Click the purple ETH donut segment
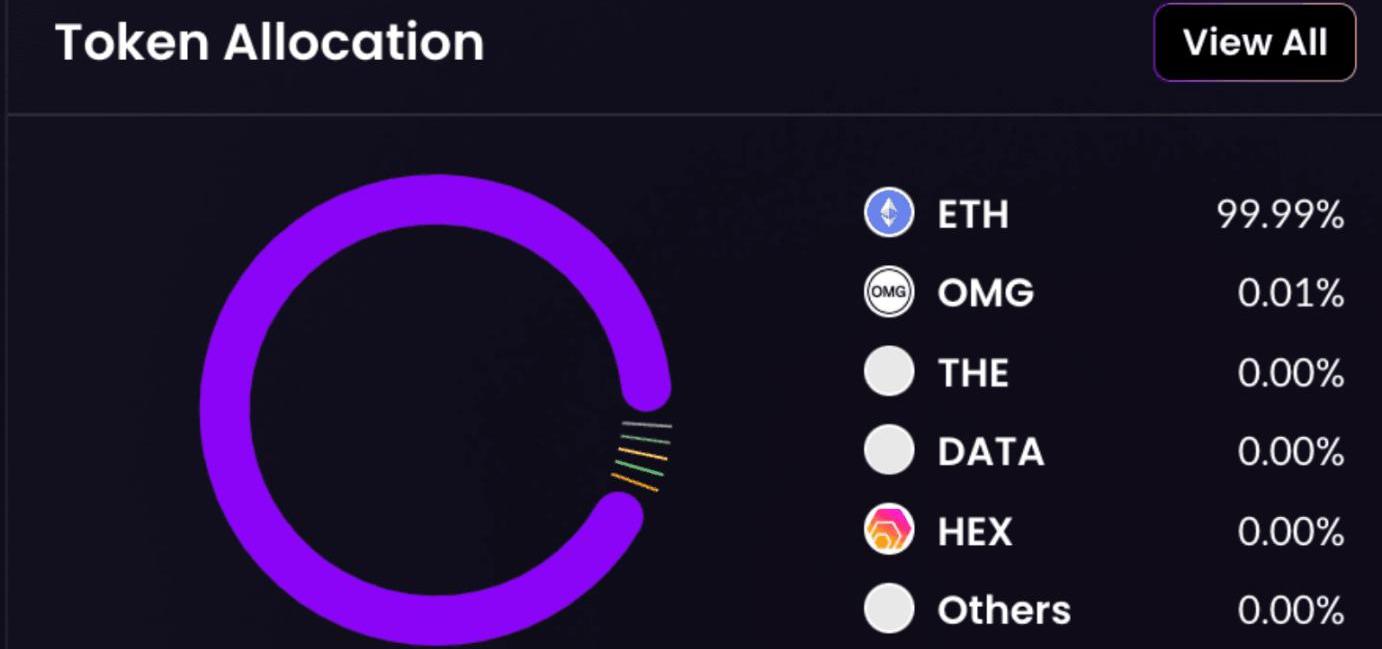Image resolution: width=1382 pixels, height=649 pixels. (225, 410)
